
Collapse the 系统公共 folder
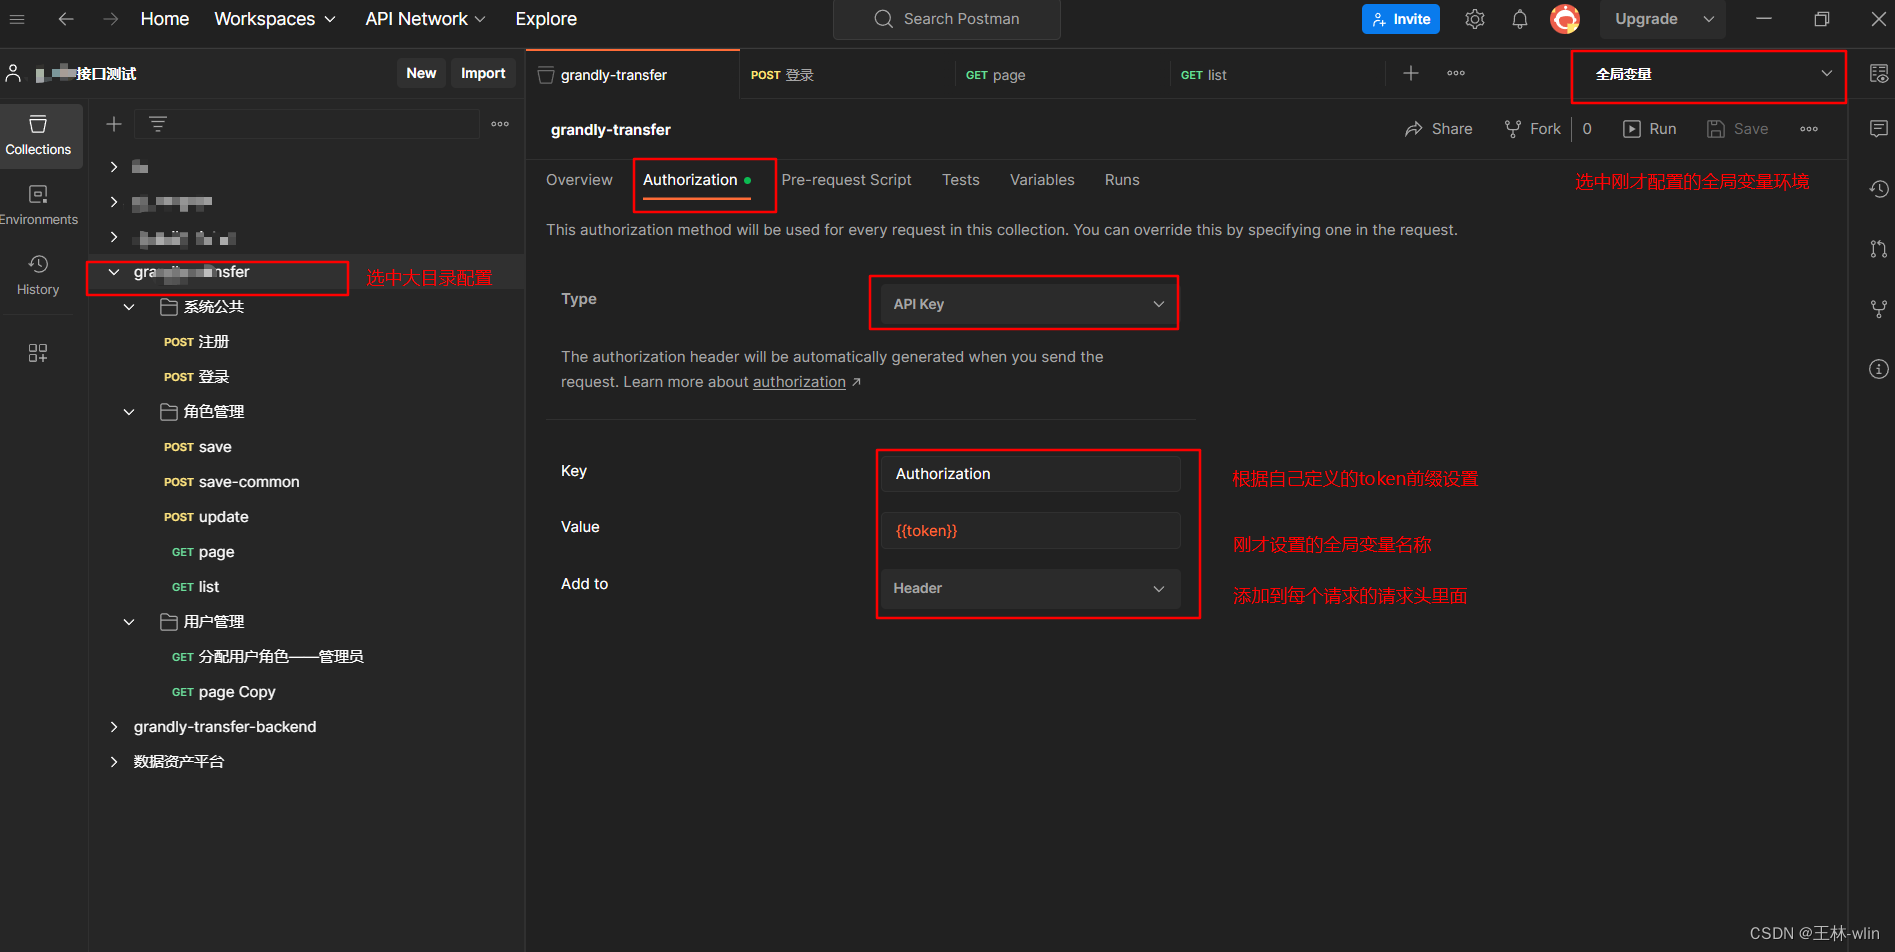click(129, 307)
